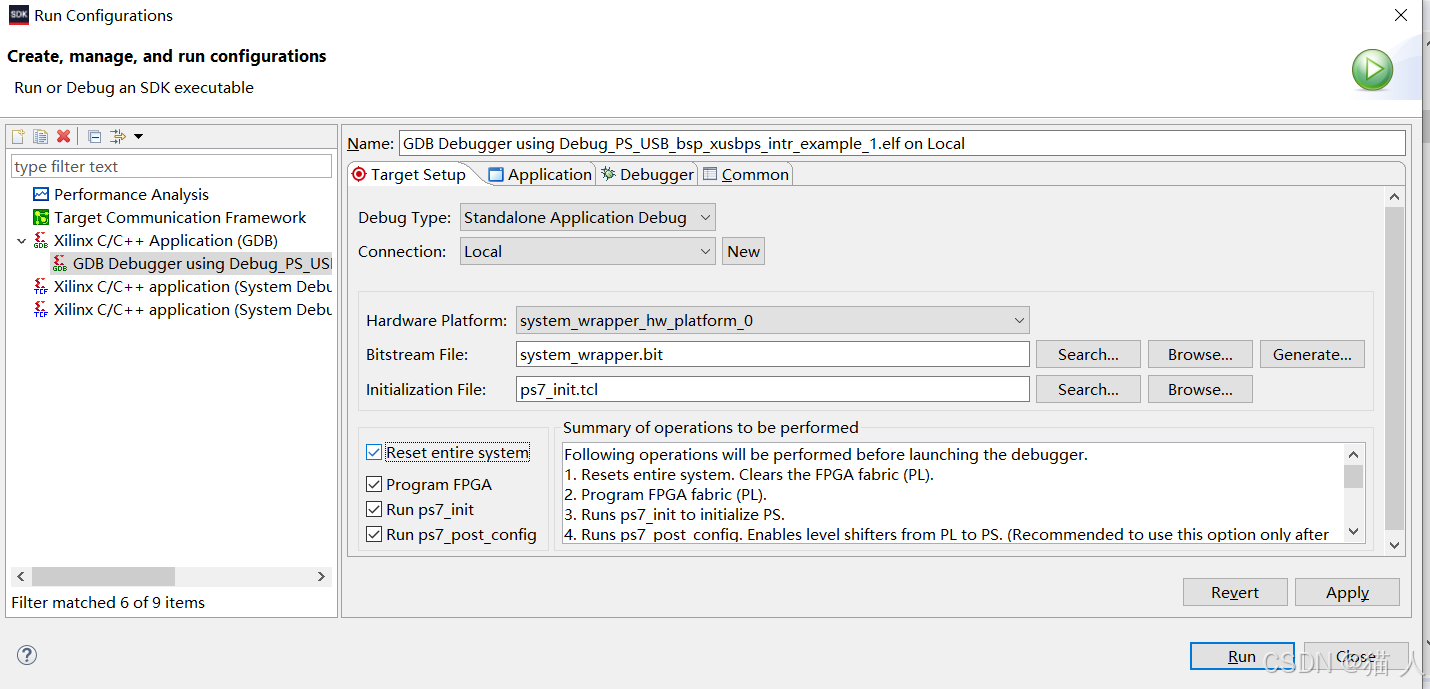Screen dimensions: 1430x689
Task: Click the type filter text box
Action: [171, 166]
